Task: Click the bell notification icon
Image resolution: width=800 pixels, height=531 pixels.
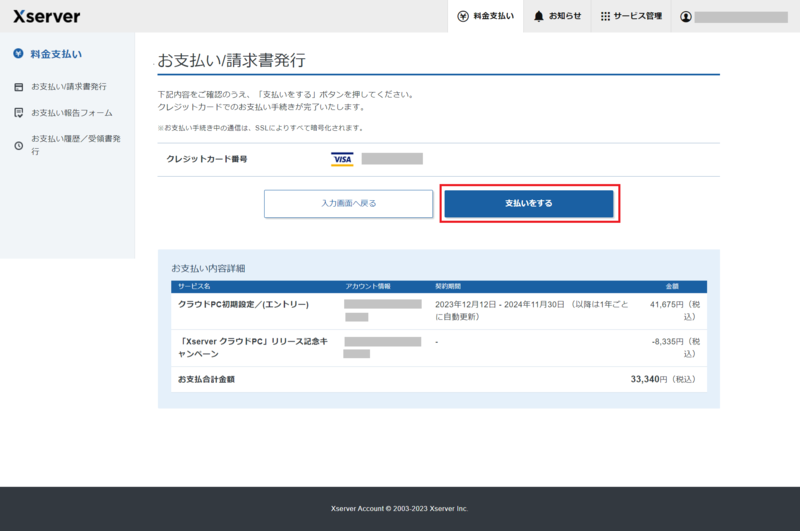Action: [539, 16]
